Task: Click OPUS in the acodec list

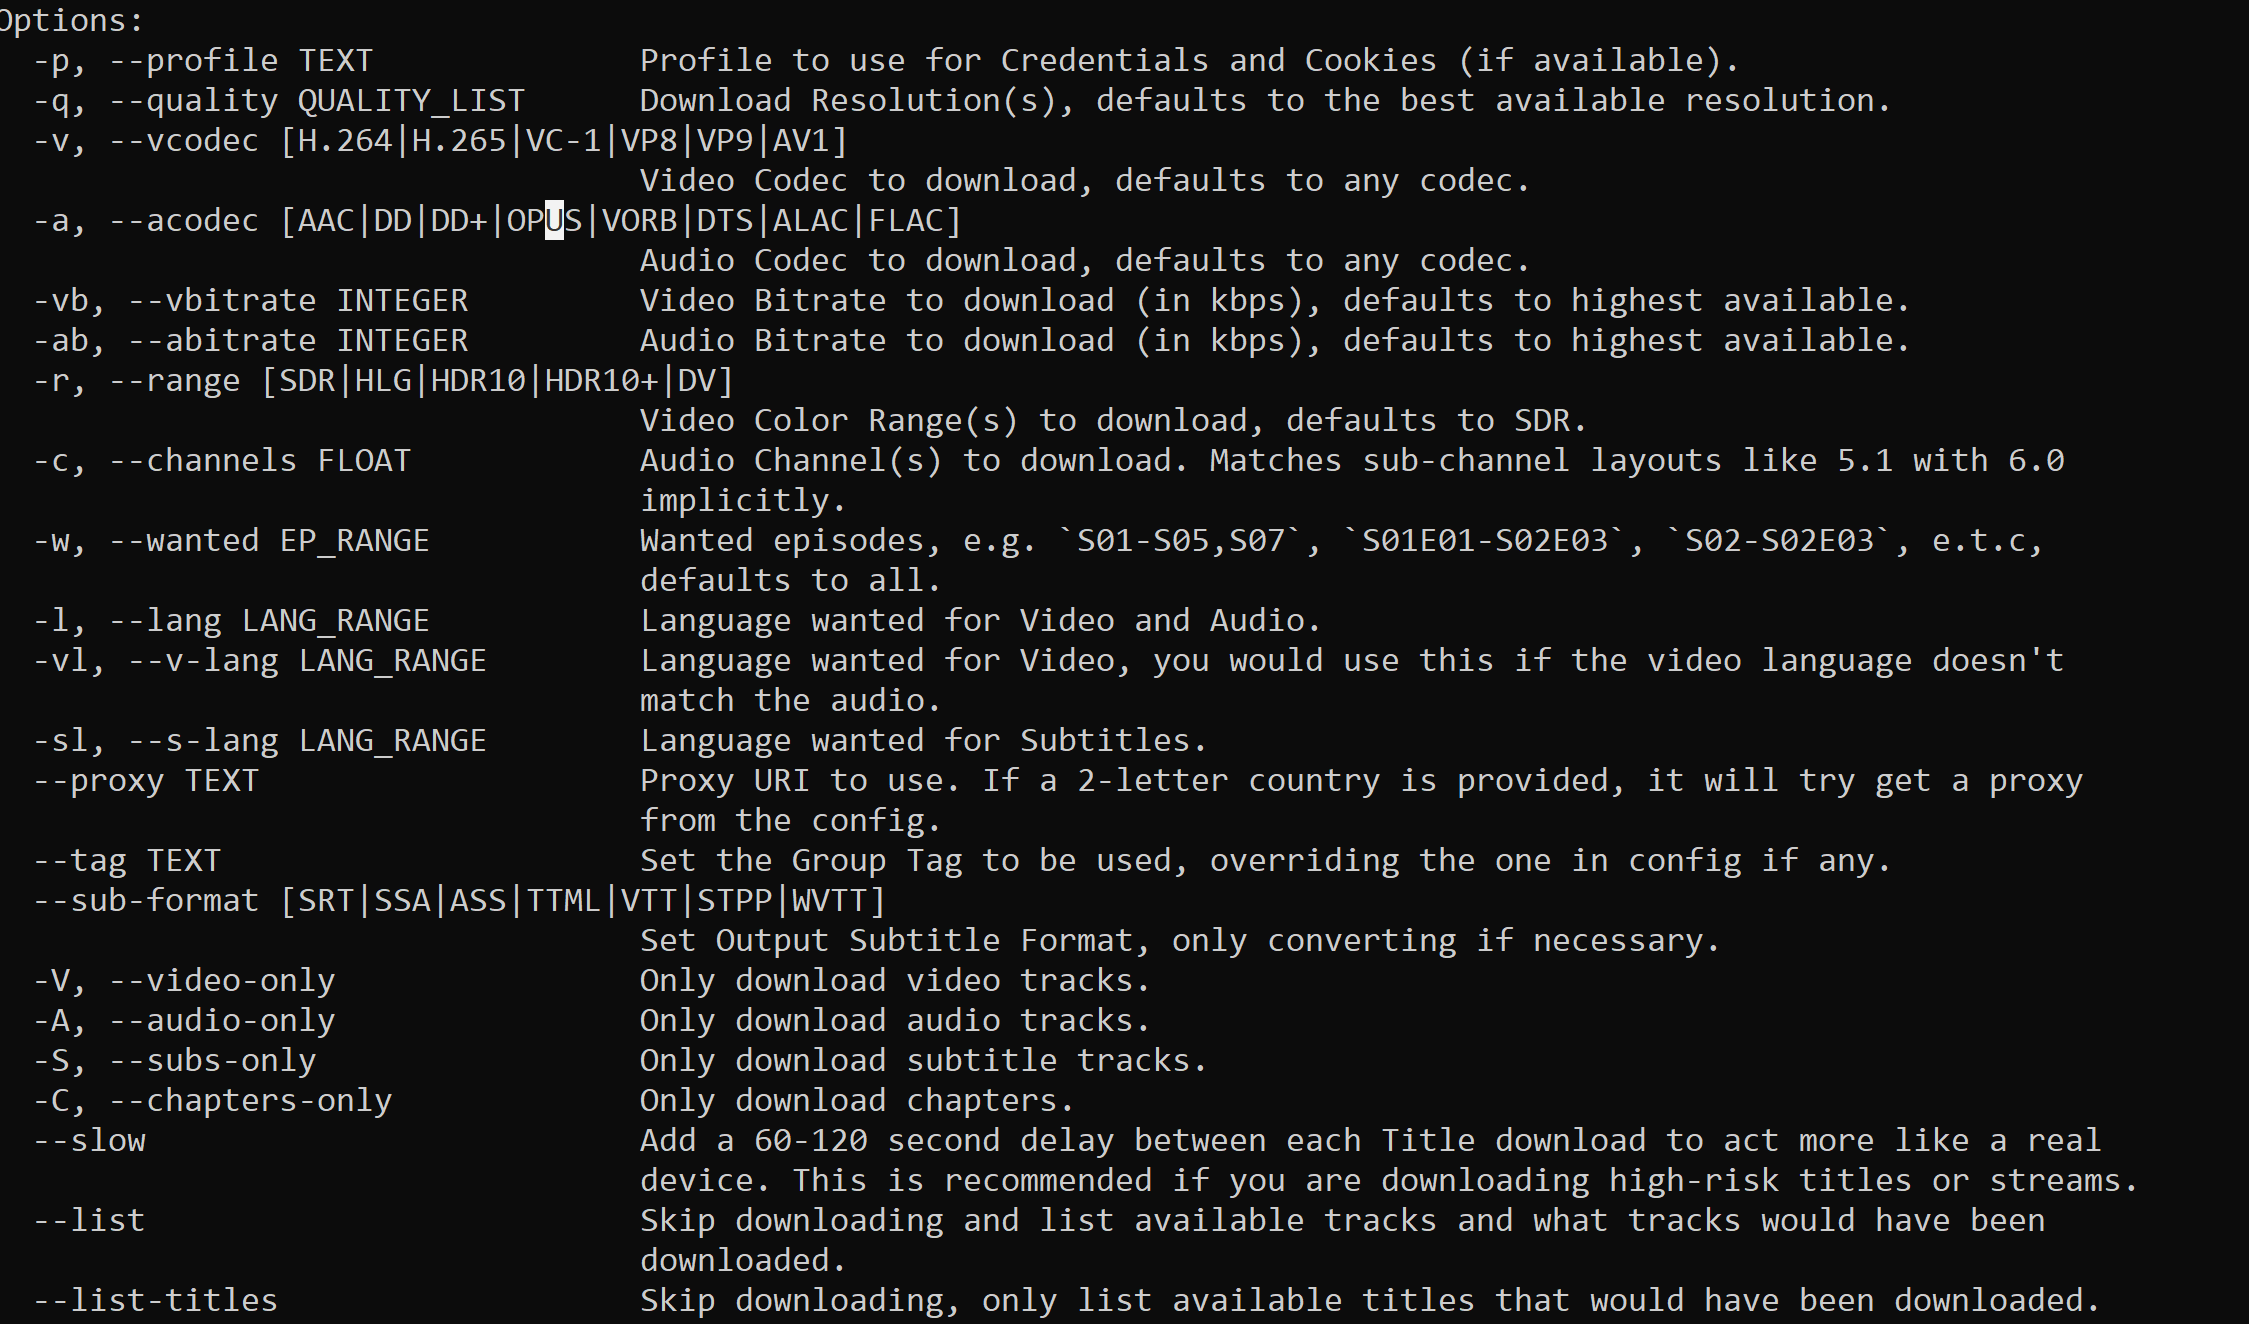Action: [x=544, y=220]
